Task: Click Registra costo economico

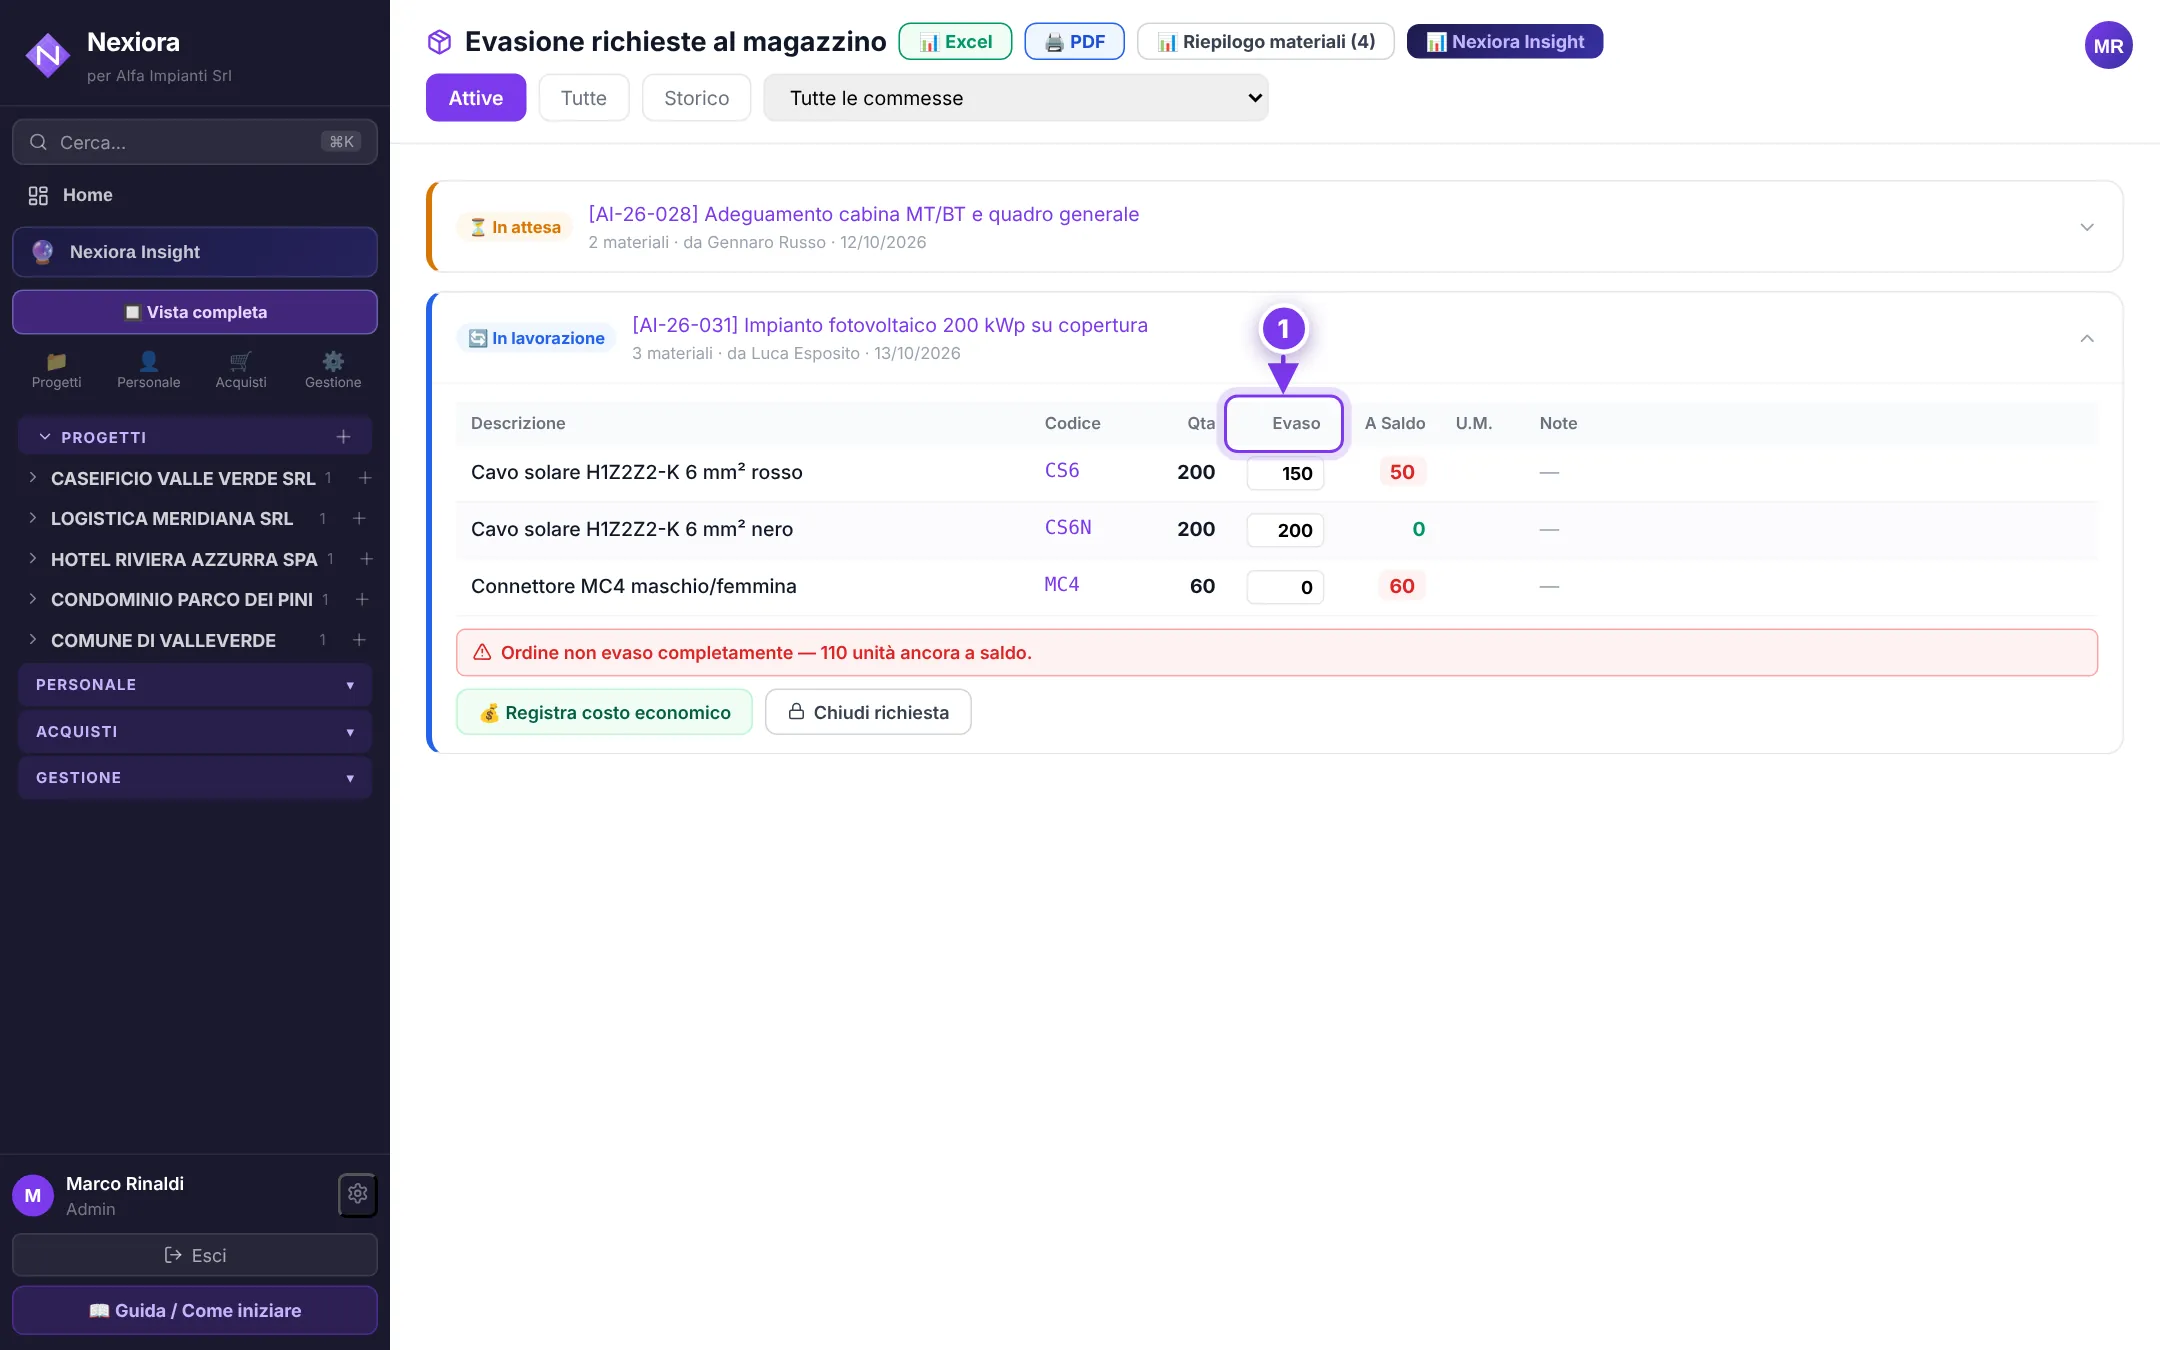Action: 604,712
